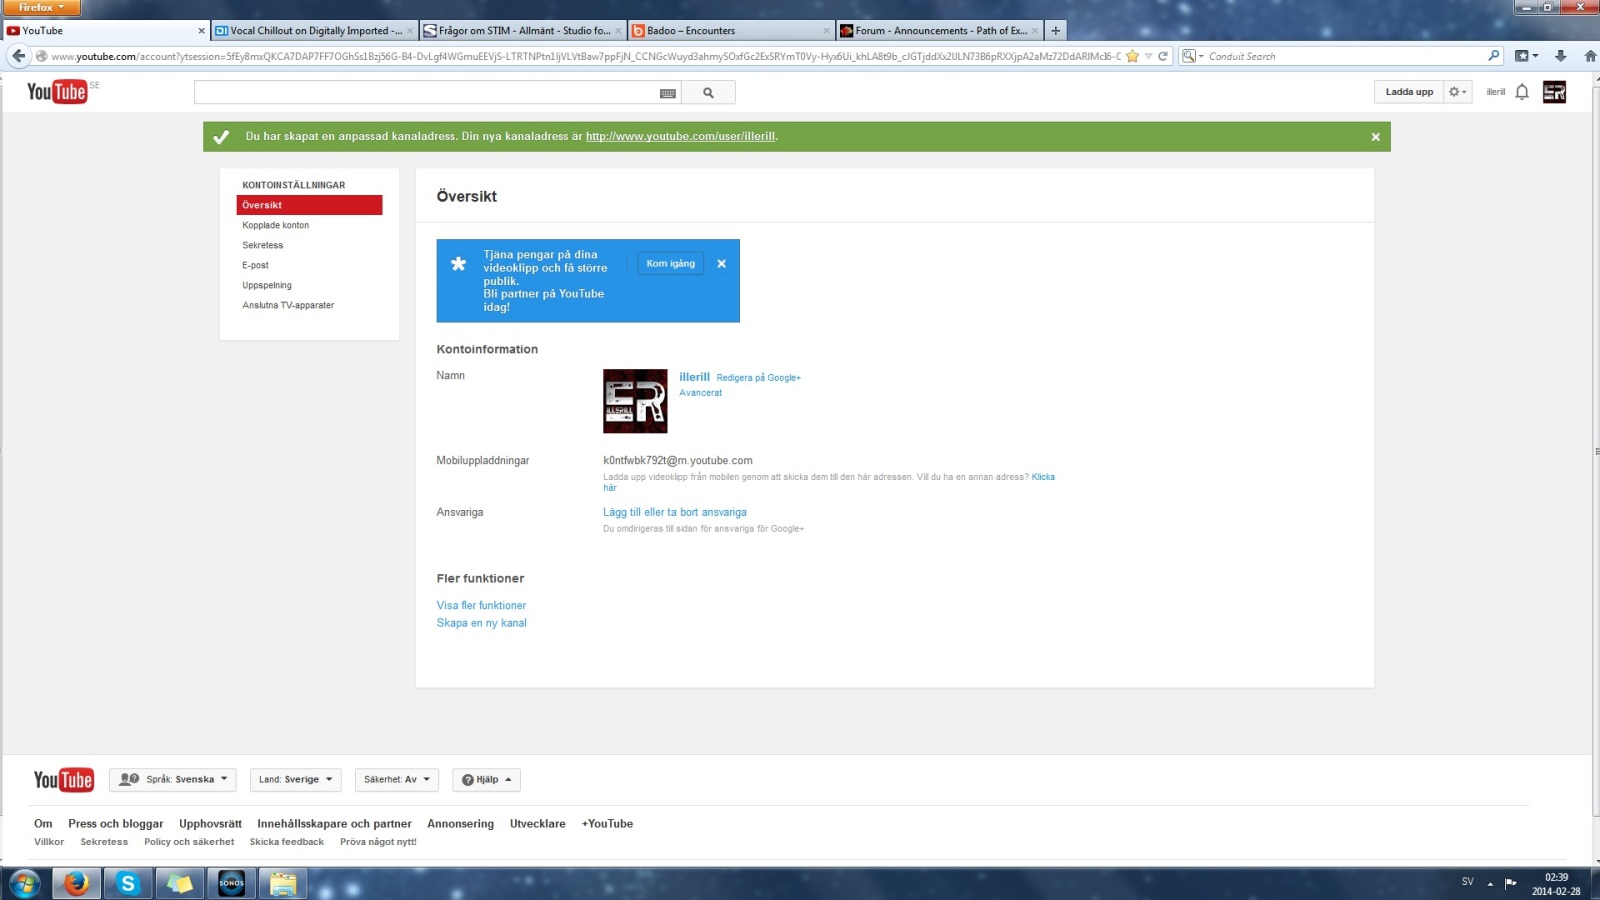Open the Firefox application menu button
The height and width of the screenshot is (900, 1600).
[40, 8]
